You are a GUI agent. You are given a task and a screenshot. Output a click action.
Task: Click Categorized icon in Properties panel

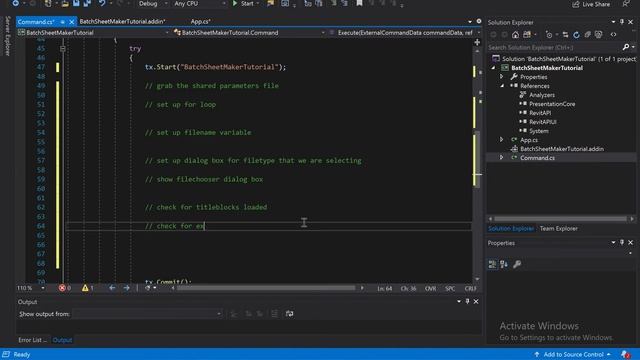[492, 264]
